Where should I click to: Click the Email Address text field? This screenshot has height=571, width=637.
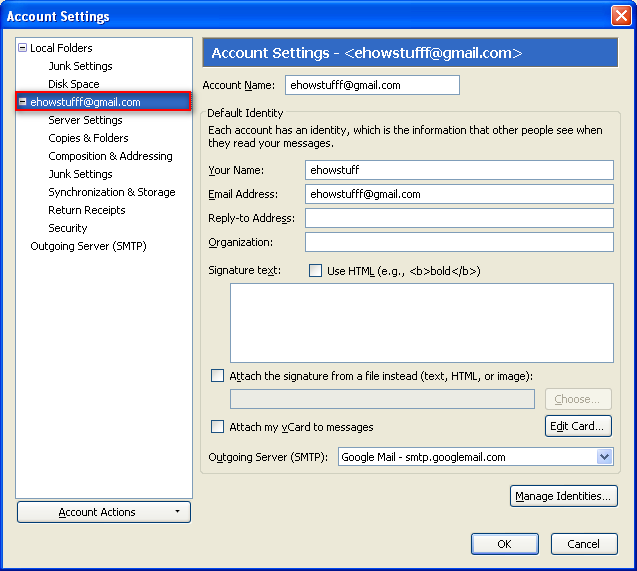[459, 194]
